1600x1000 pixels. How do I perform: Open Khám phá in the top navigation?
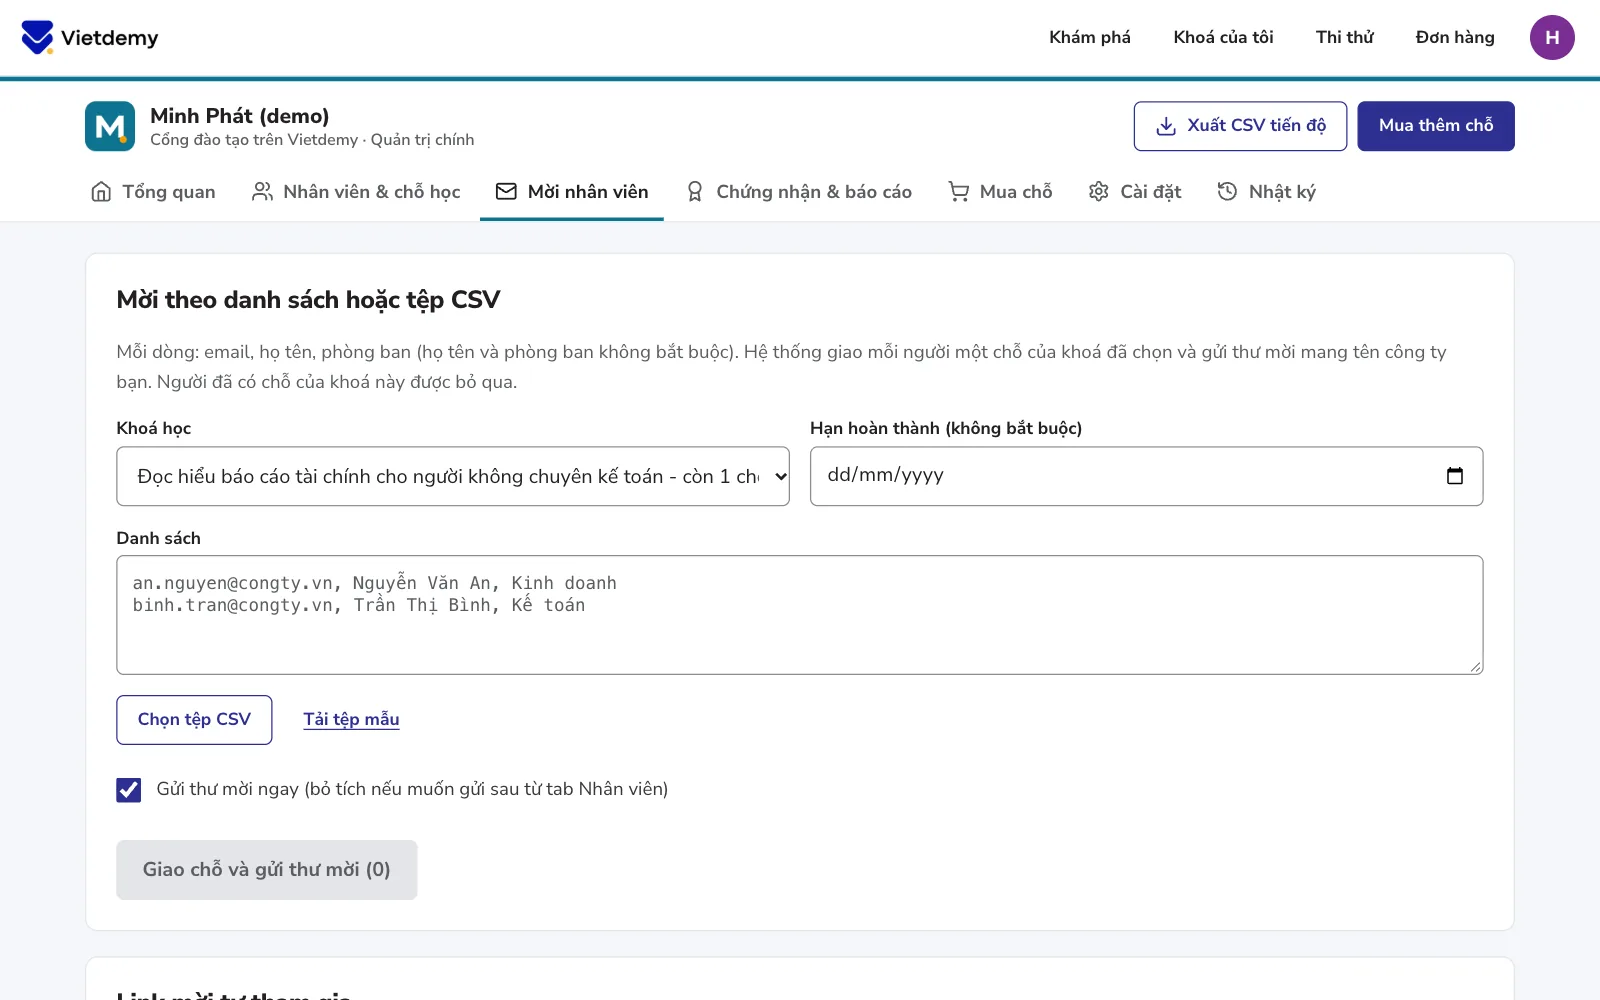(x=1090, y=38)
